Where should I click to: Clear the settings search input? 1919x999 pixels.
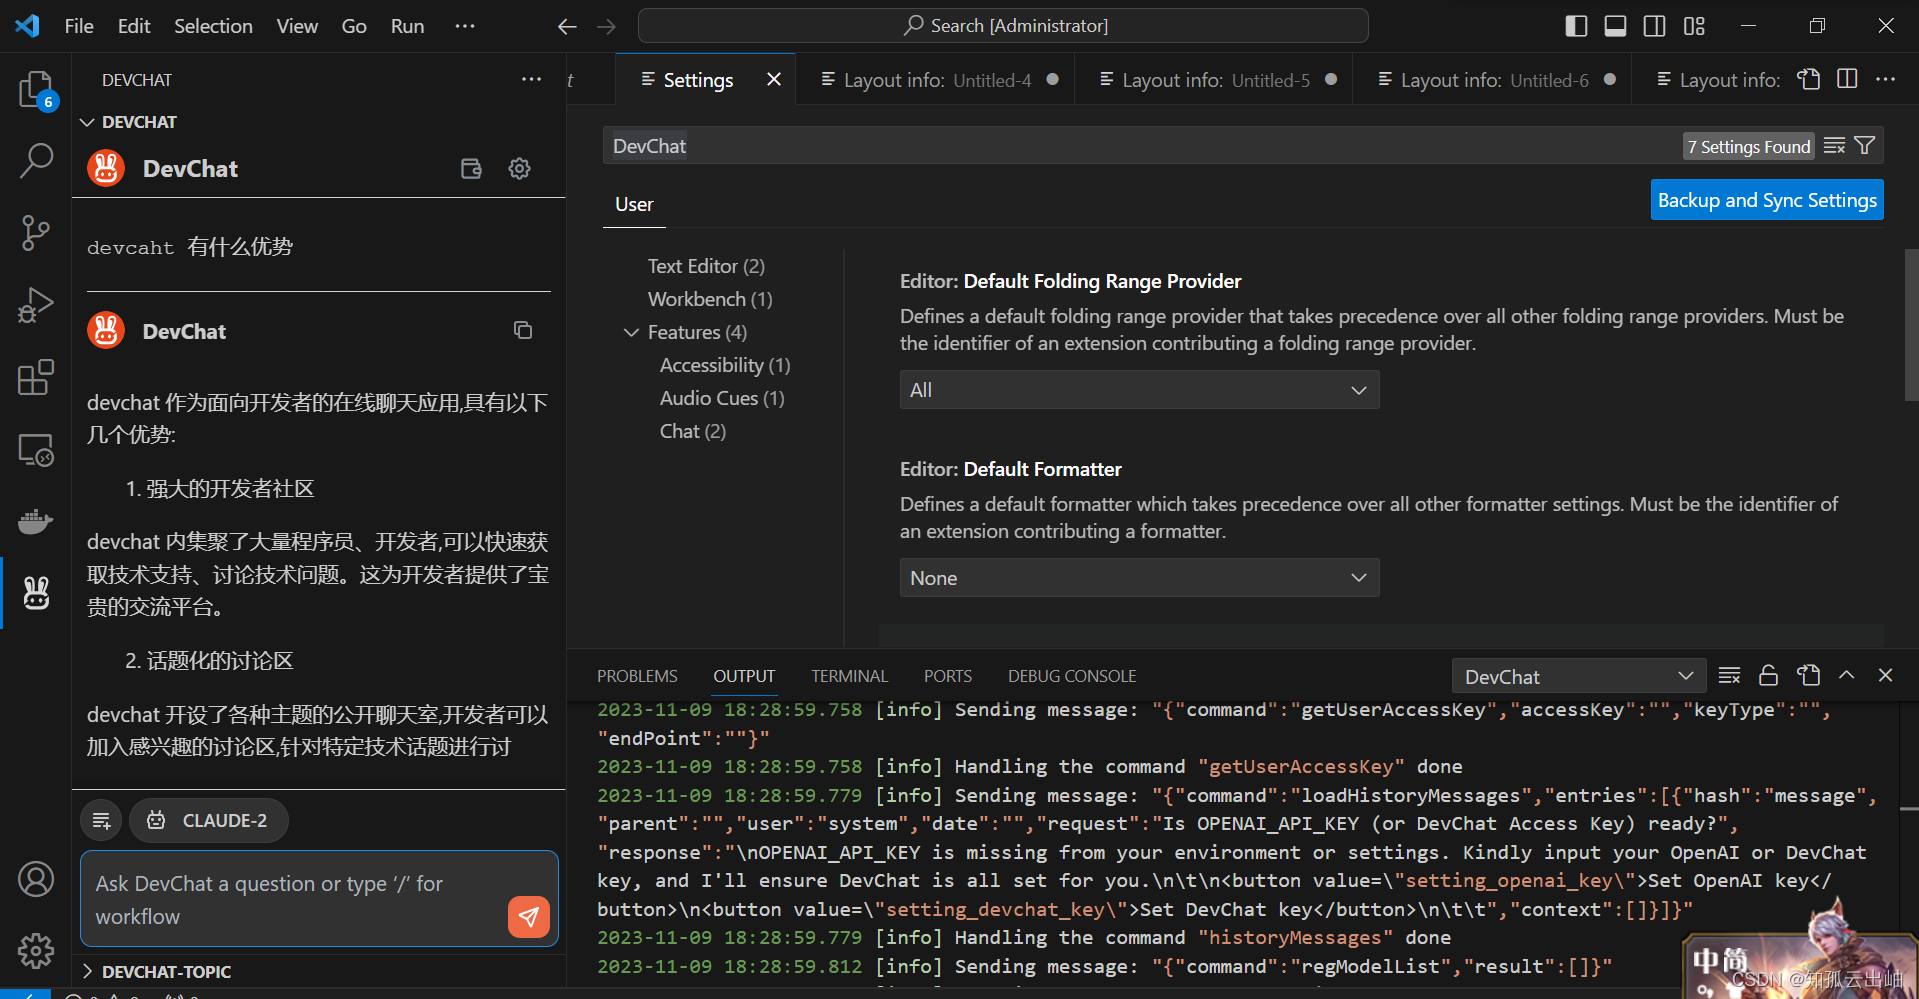tap(1834, 146)
